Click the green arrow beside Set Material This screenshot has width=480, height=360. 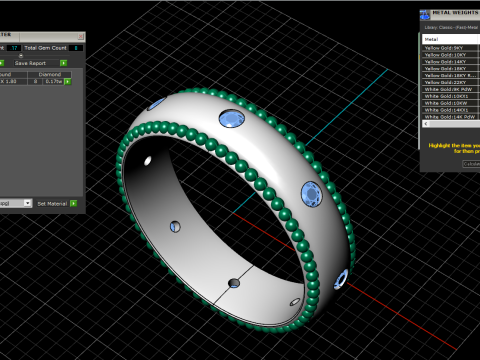(x=74, y=203)
